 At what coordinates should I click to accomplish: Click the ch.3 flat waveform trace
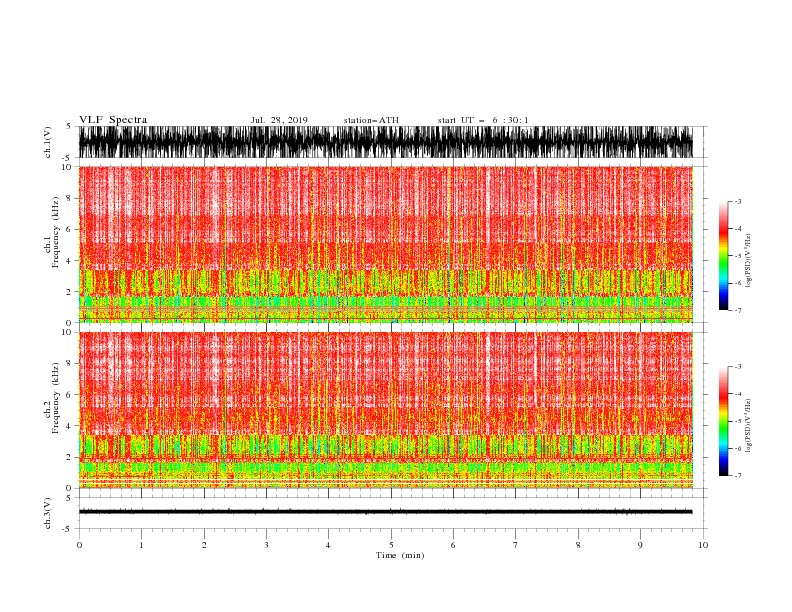pos(385,512)
